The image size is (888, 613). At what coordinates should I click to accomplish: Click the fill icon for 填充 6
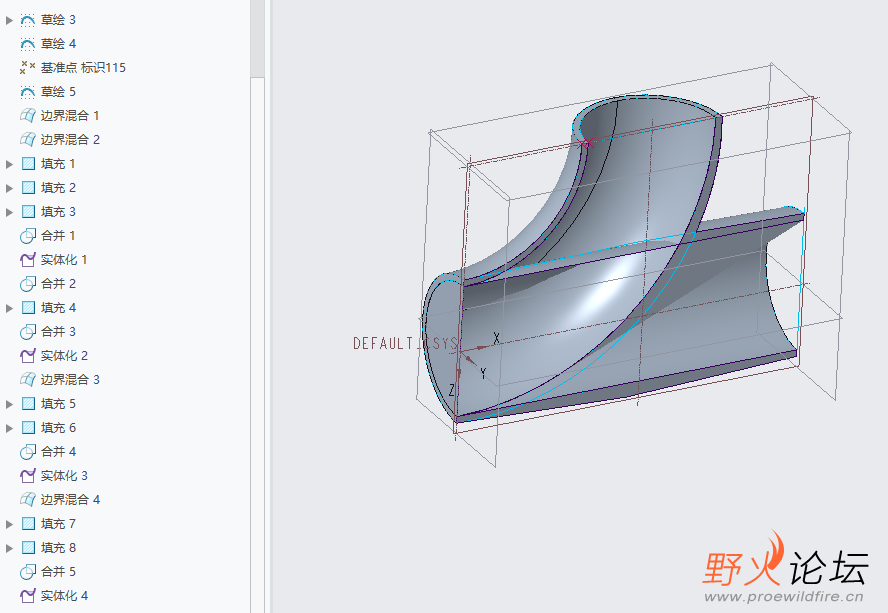pos(28,428)
